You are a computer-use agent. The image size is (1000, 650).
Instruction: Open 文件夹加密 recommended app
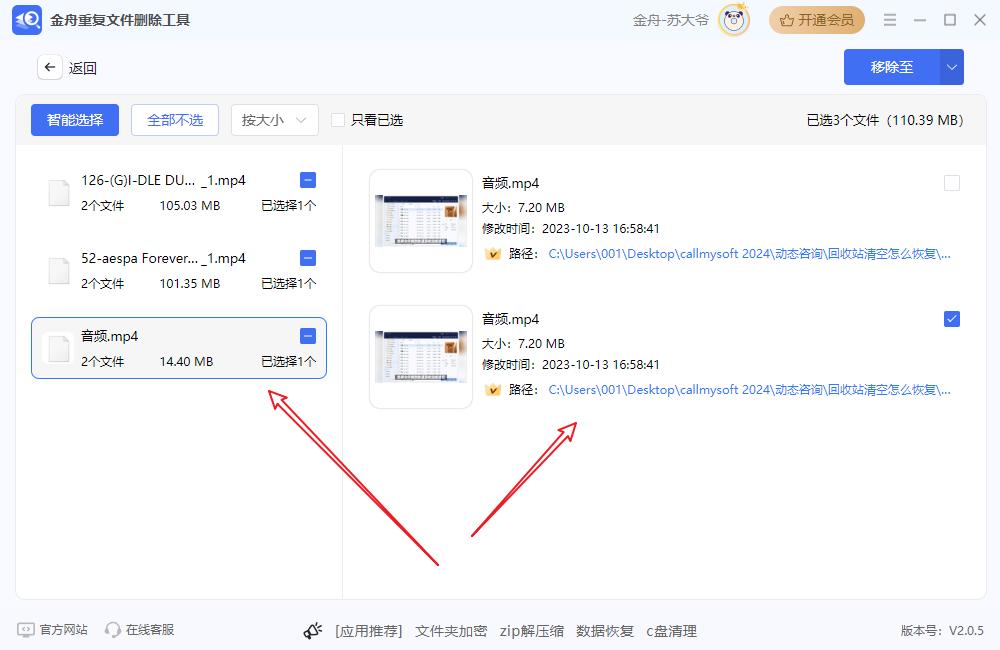click(x=451, y=631)
